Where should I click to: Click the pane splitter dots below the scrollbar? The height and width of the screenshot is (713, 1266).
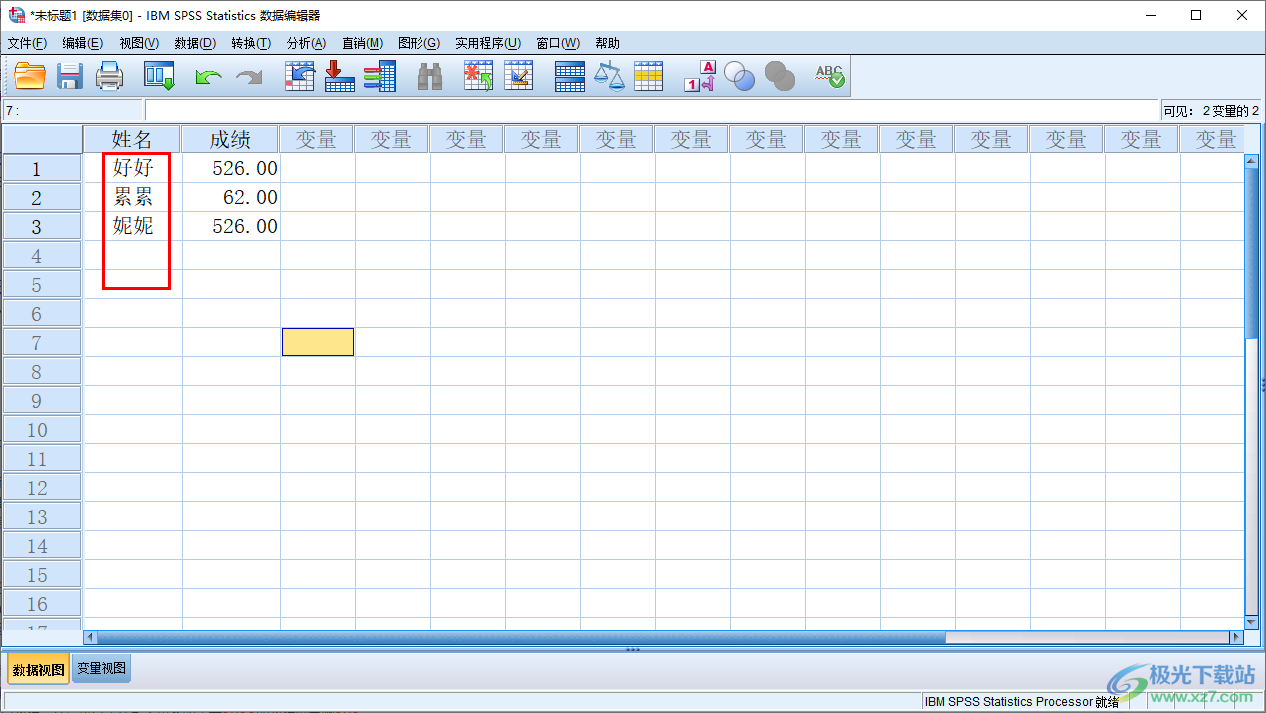click(633, 650)
